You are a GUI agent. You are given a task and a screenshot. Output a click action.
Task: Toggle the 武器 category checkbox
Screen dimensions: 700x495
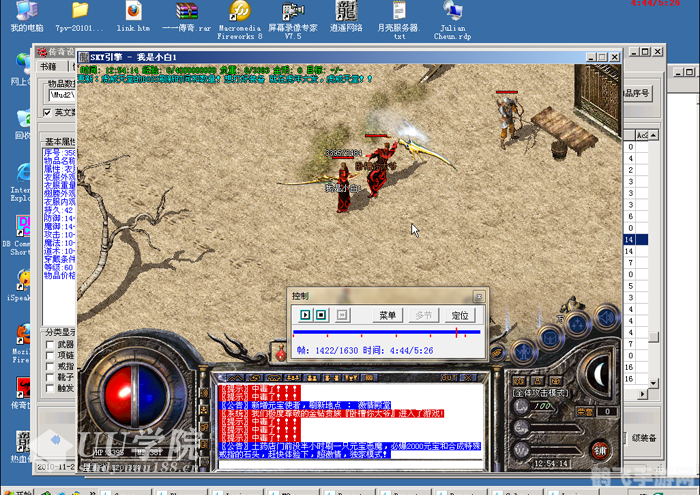[x=50, y=345]
